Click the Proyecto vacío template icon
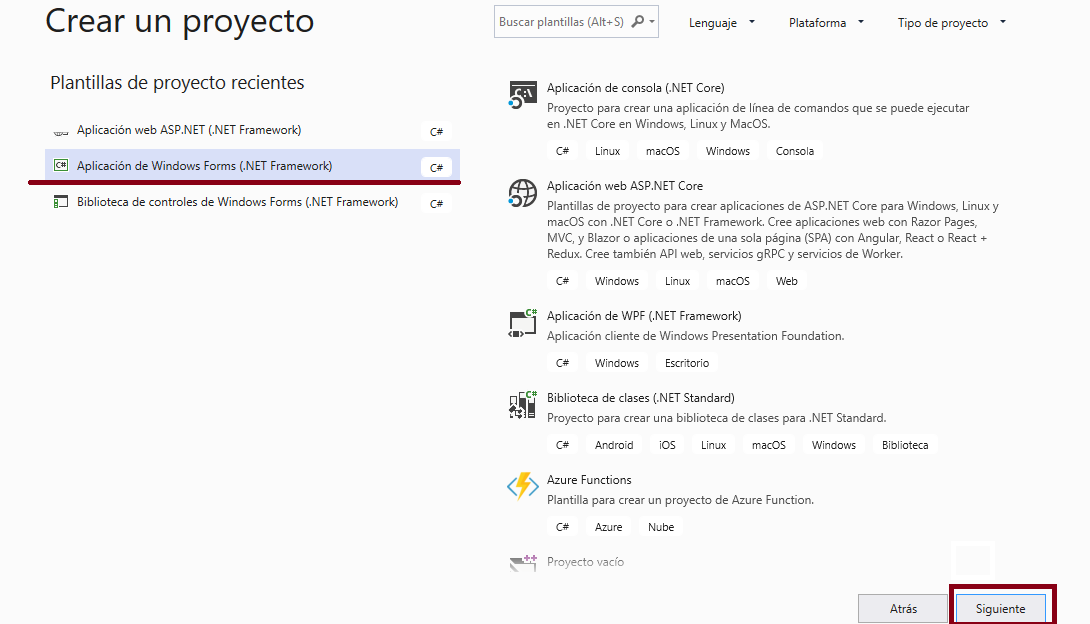The width and height of the screenshot is (1090, 624). (523, 562)
